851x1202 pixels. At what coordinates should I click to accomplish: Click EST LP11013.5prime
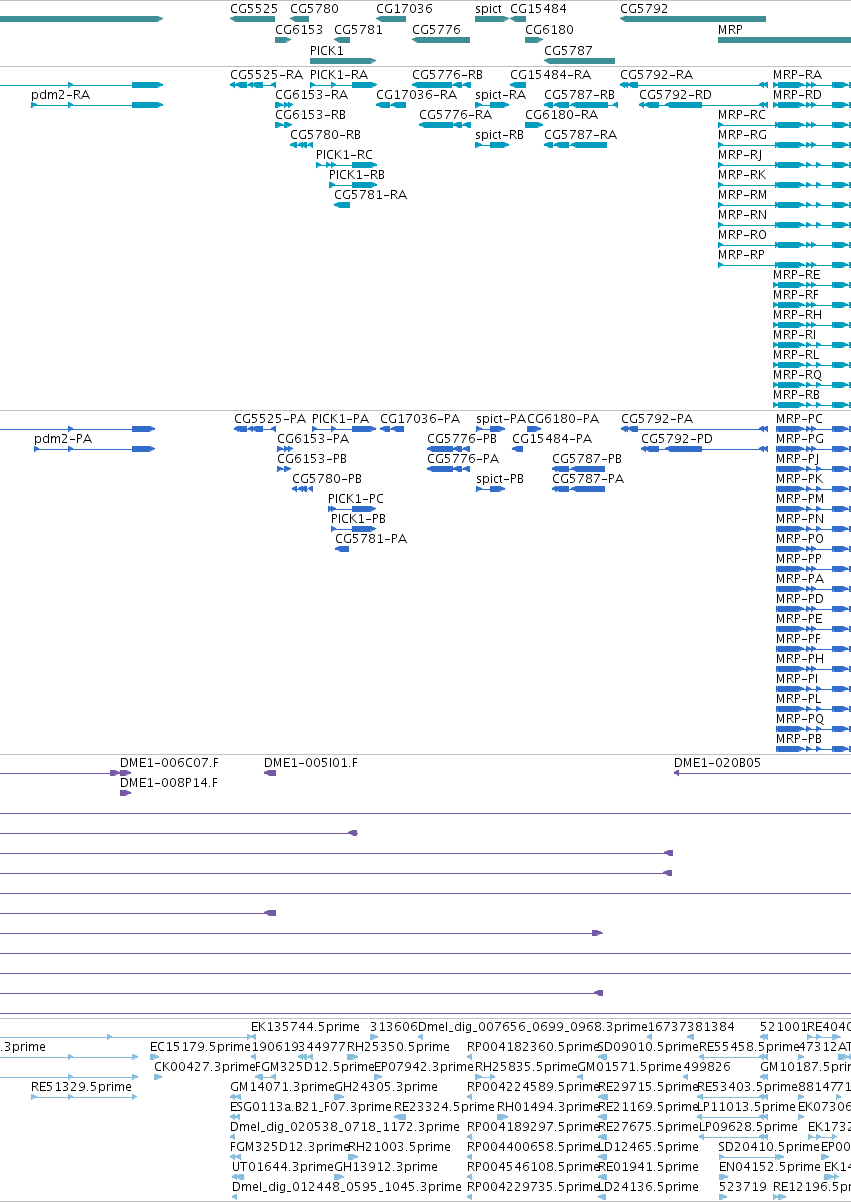(x=747, y=1107)
